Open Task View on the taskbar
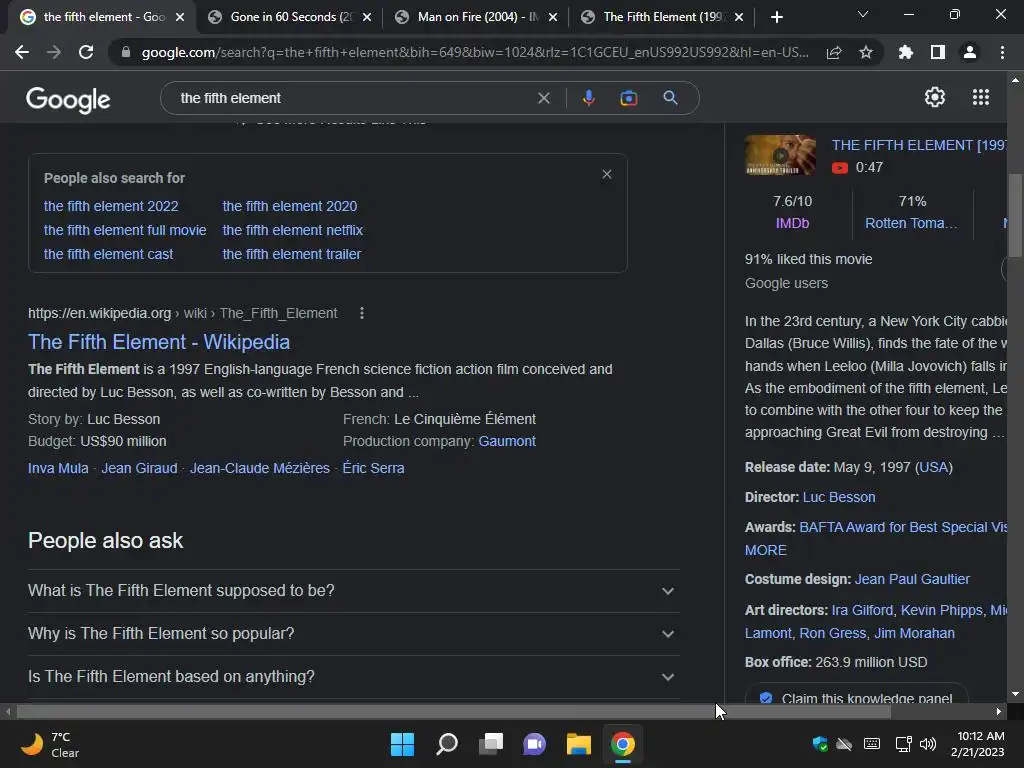 point(491,744)
